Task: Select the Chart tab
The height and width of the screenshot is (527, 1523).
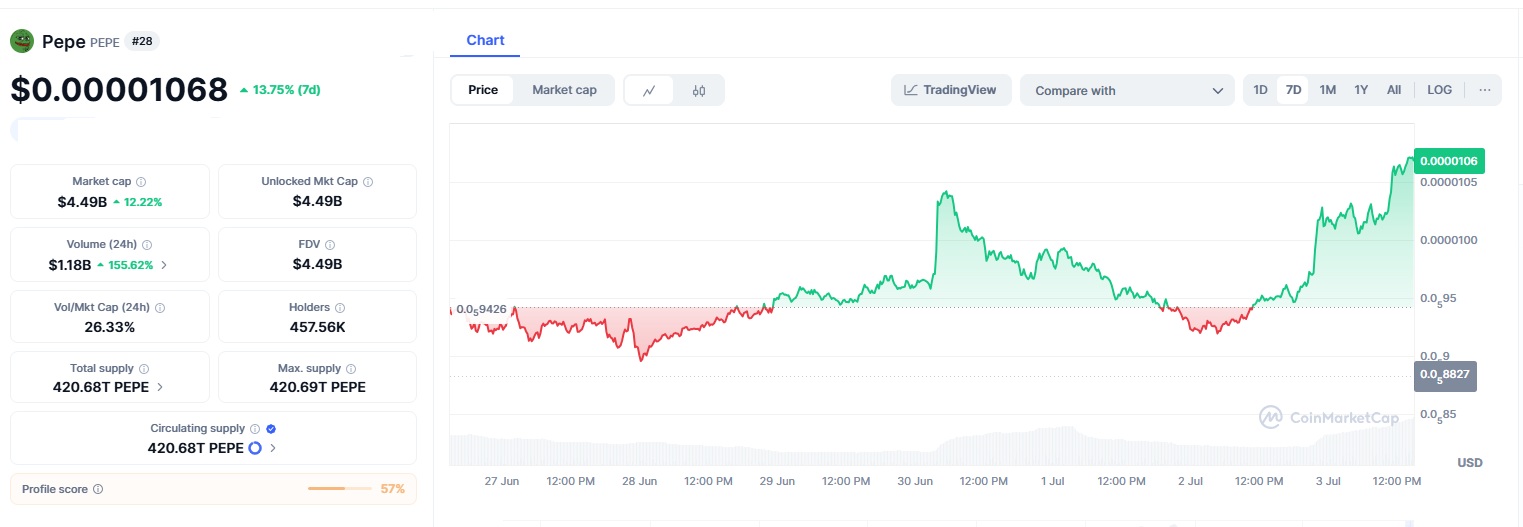Action: pyautogui.click(x=485, y=41)
